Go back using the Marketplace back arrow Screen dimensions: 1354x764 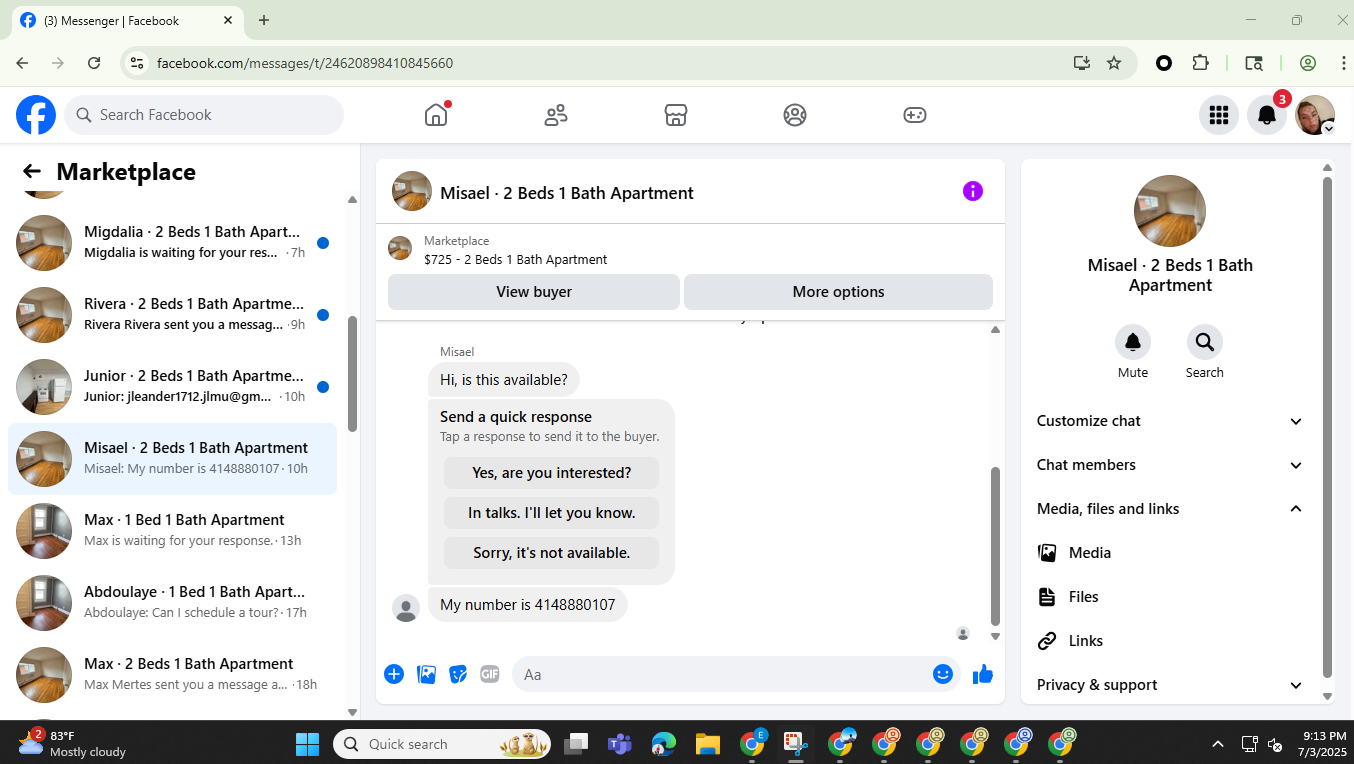pos(32,172)
